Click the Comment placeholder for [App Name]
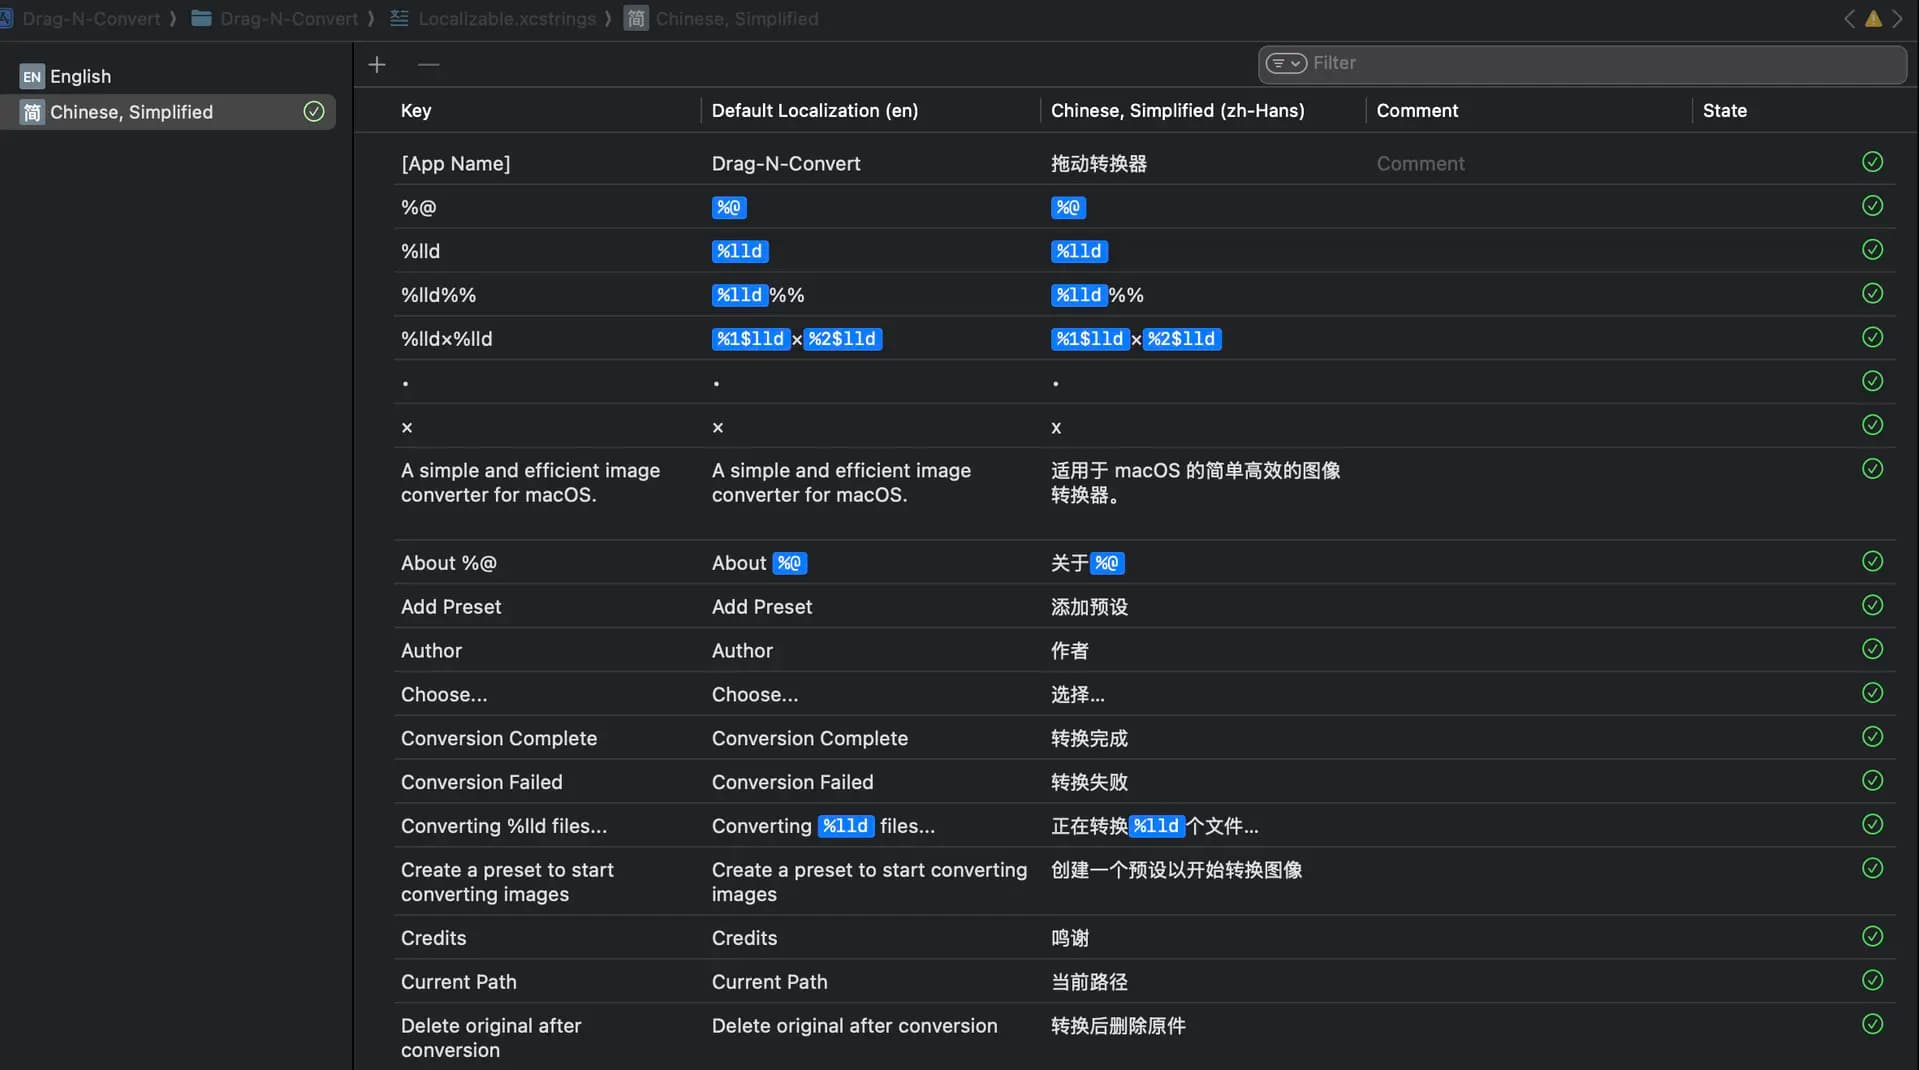The image size is (1919, 1070). tap(1420, 164)
